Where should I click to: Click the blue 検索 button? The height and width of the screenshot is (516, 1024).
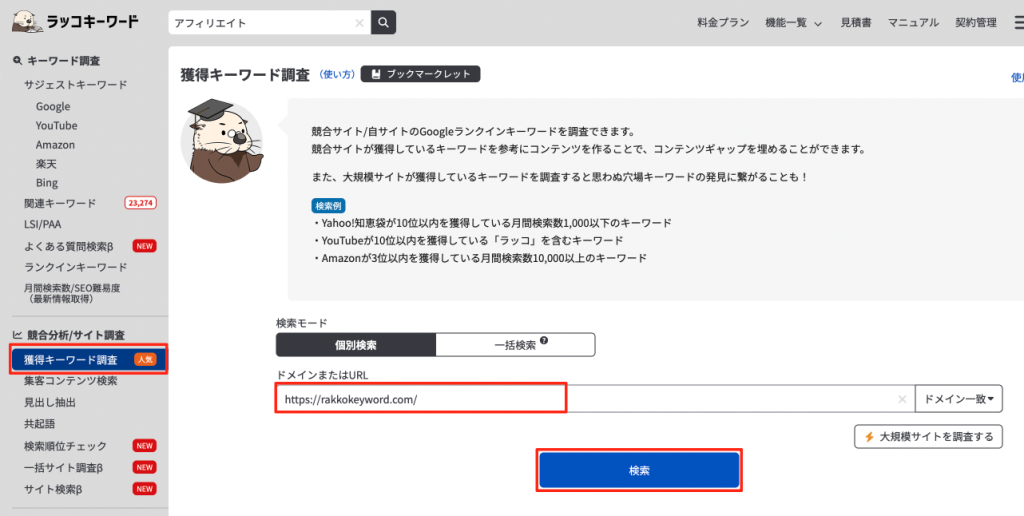click(x=639, y=470)
